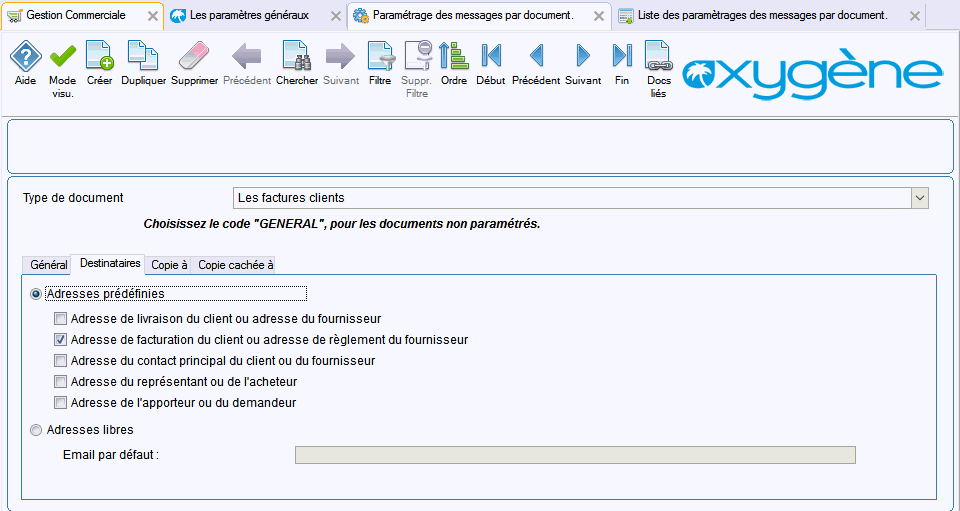Go to previous record with blue Précédent arrow
This screenshot has height=511, width=960.
(536, 56)
